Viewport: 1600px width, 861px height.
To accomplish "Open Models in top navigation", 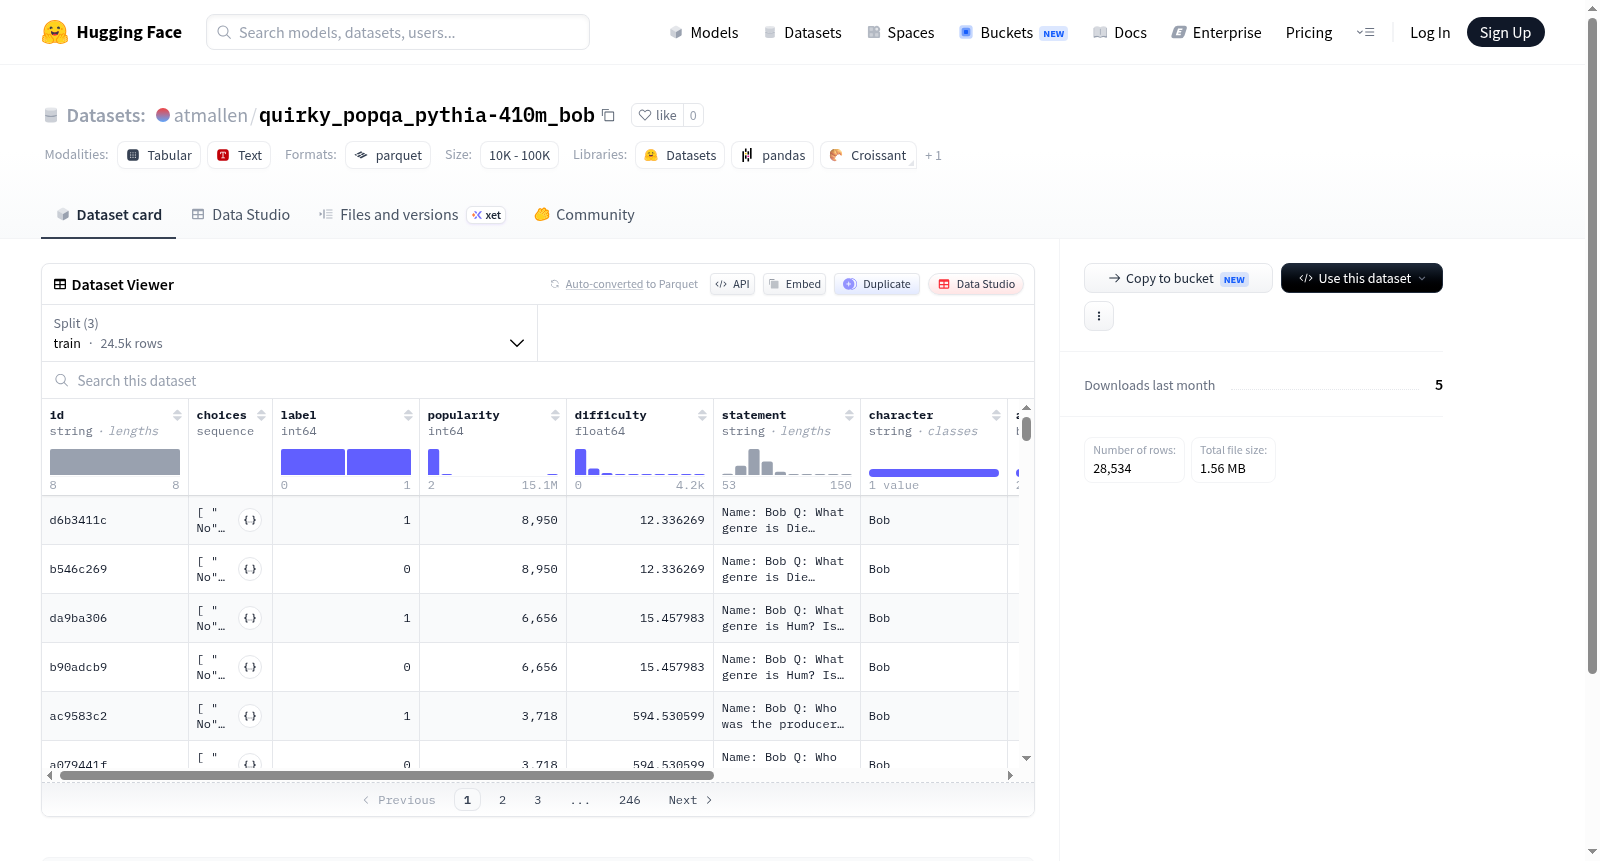I will click(704, 32).
